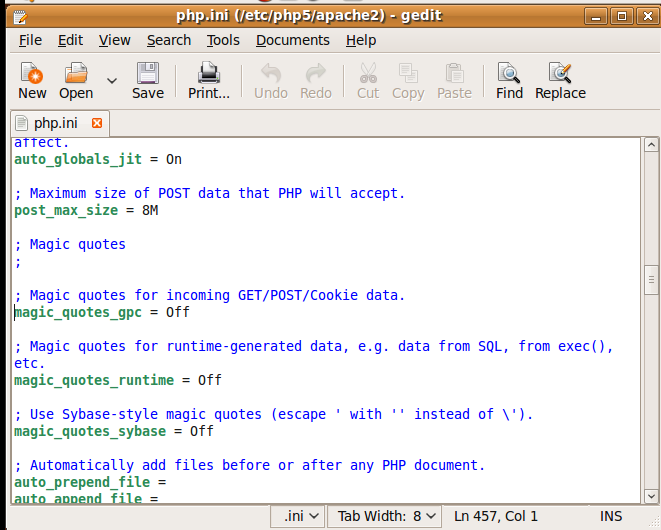Screen dimensions: 661x530
Task: Click the post_max_size = 8M line
Action: pos(86,210)
